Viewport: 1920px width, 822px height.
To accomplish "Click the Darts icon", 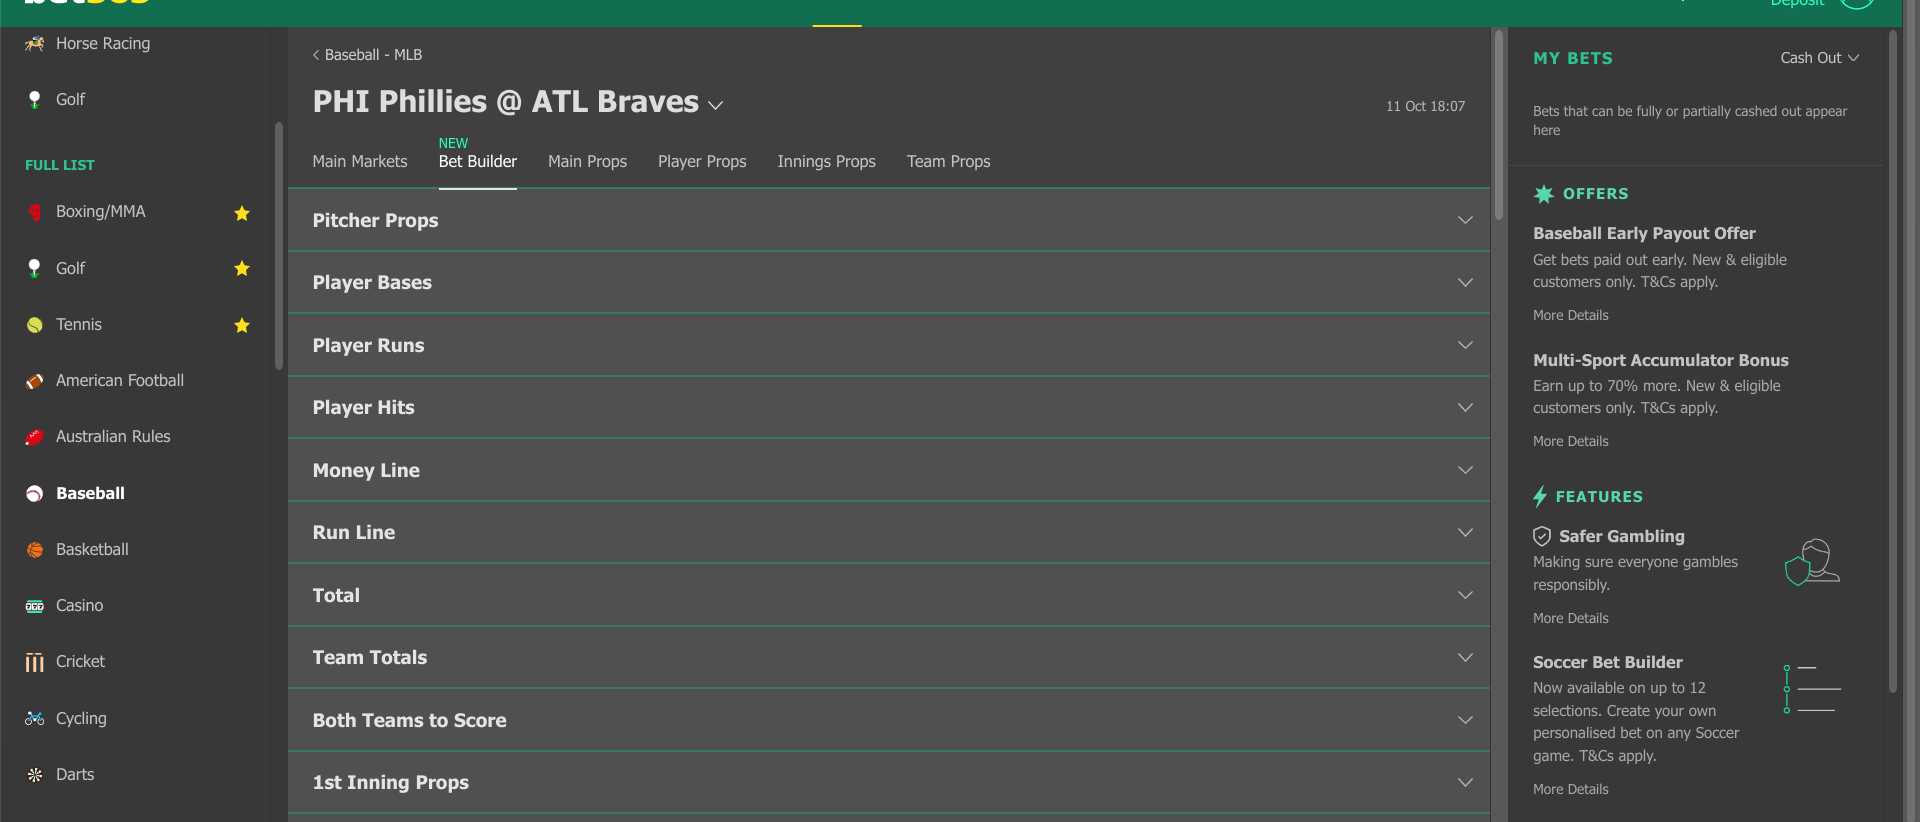I will point(35,774).
